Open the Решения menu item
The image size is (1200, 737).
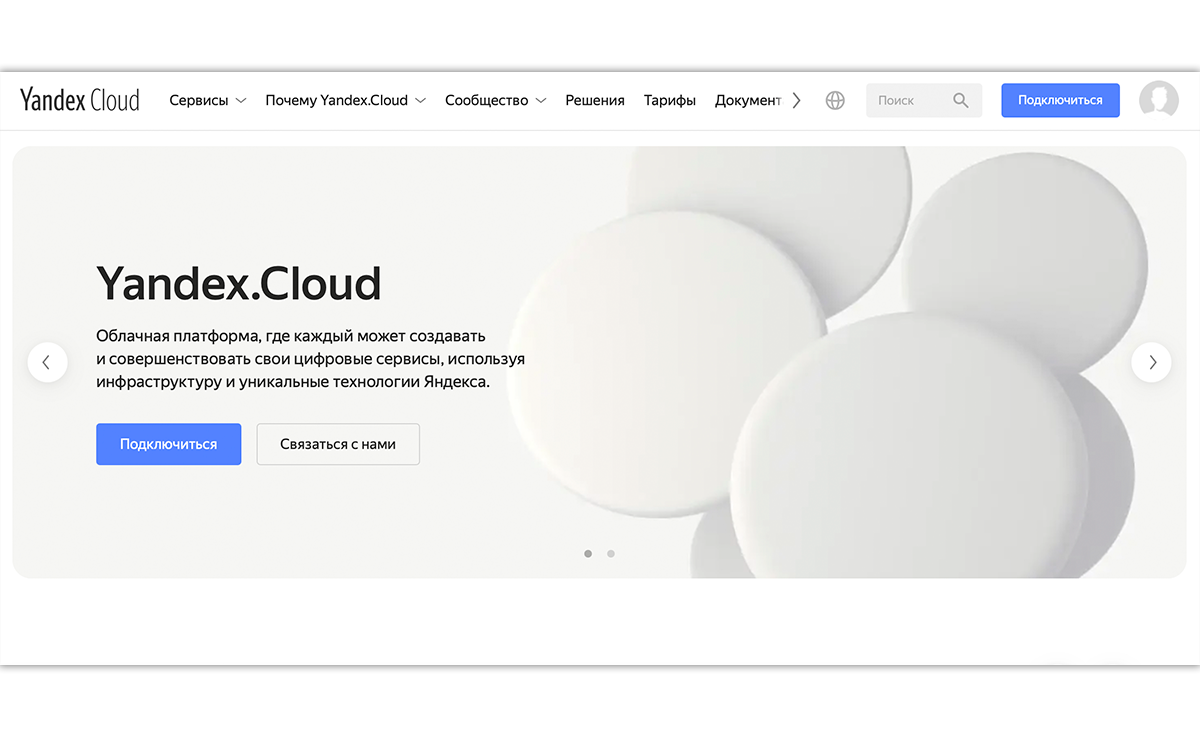[x=594, y=100]
